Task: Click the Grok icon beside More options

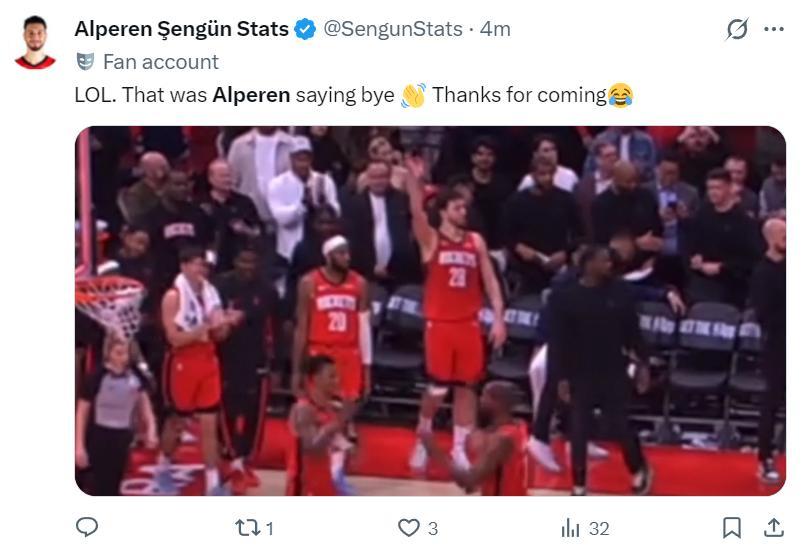Action: 737,29
